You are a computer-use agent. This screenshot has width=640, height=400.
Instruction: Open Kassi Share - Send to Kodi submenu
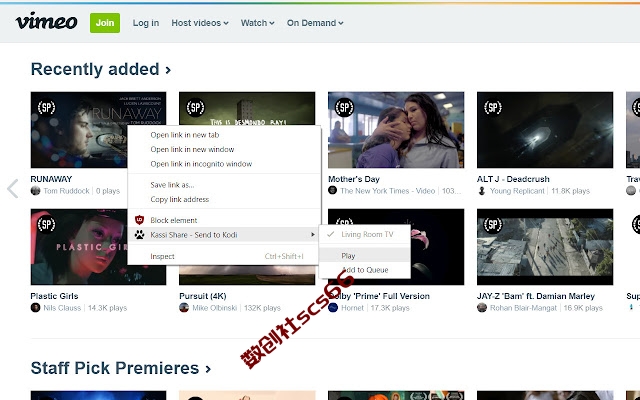224,235
